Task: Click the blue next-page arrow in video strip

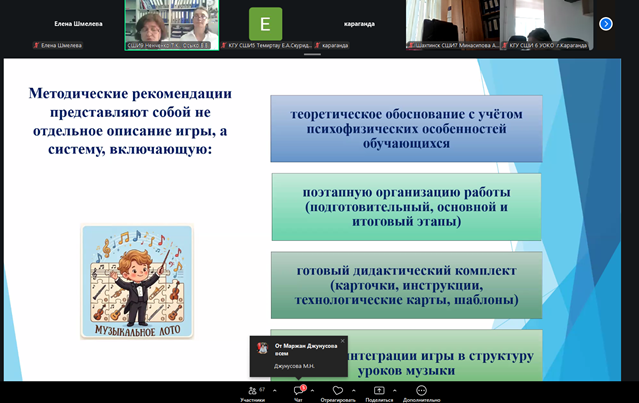Action: (606, 23)
